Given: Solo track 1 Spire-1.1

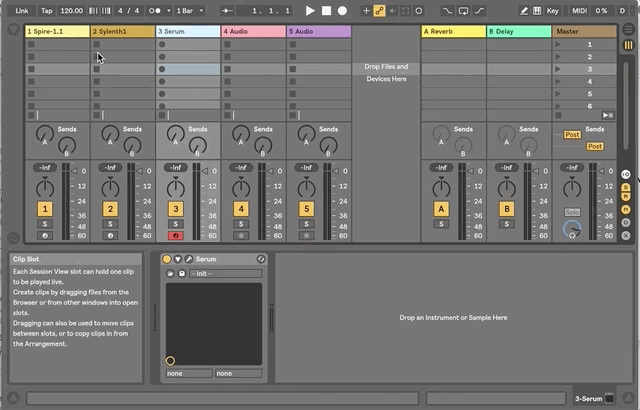Looking at the screenshot, I should [x=44, y=224].
